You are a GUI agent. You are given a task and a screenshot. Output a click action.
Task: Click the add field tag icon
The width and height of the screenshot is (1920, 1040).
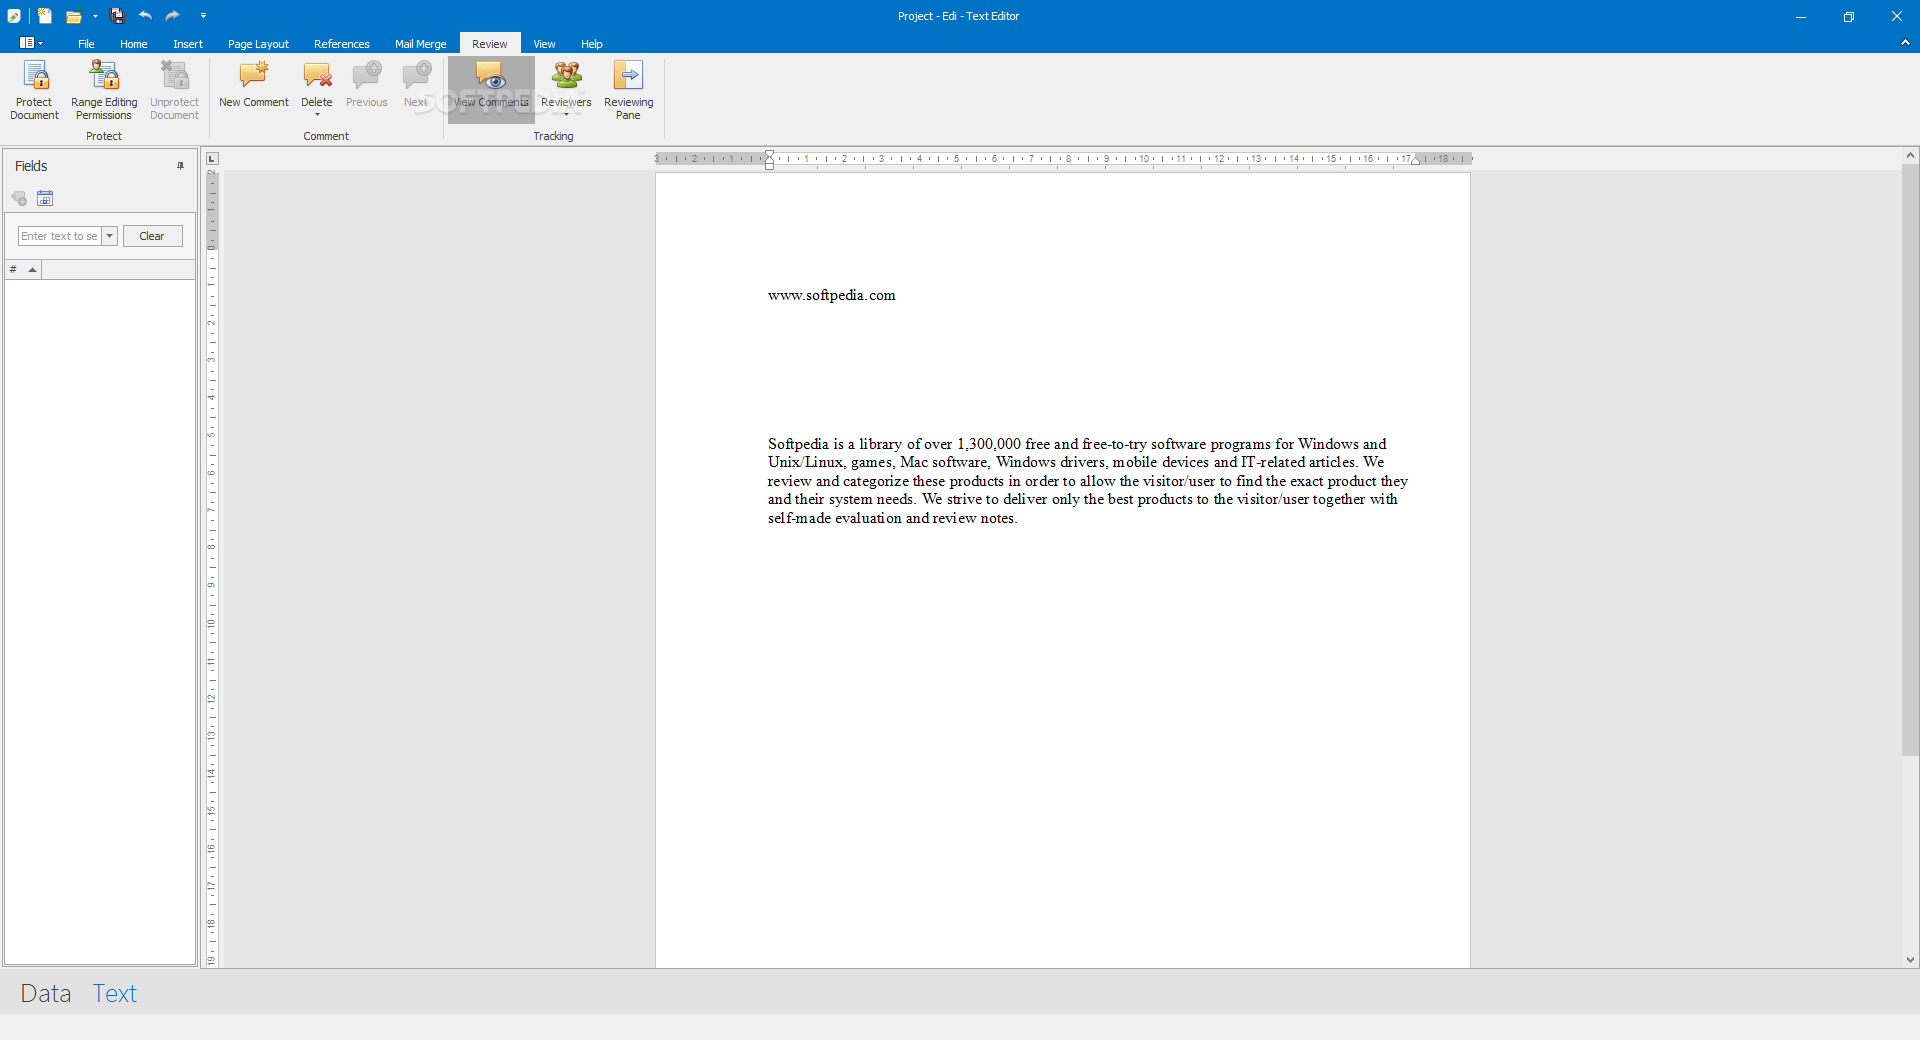19,198
